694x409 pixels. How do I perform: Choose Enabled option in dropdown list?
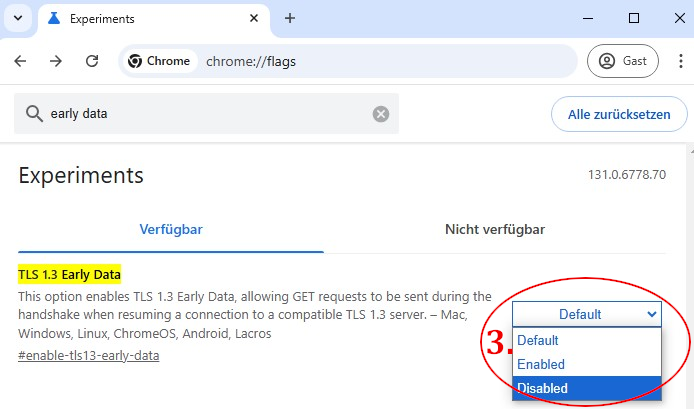[x=587, y=364]
